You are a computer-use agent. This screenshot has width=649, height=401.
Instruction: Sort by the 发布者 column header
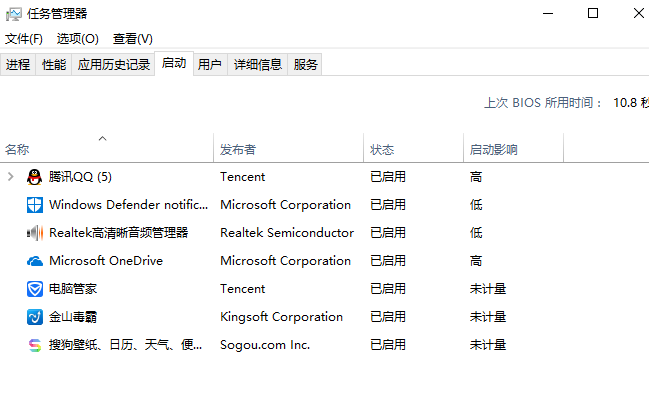coord(238,150)
